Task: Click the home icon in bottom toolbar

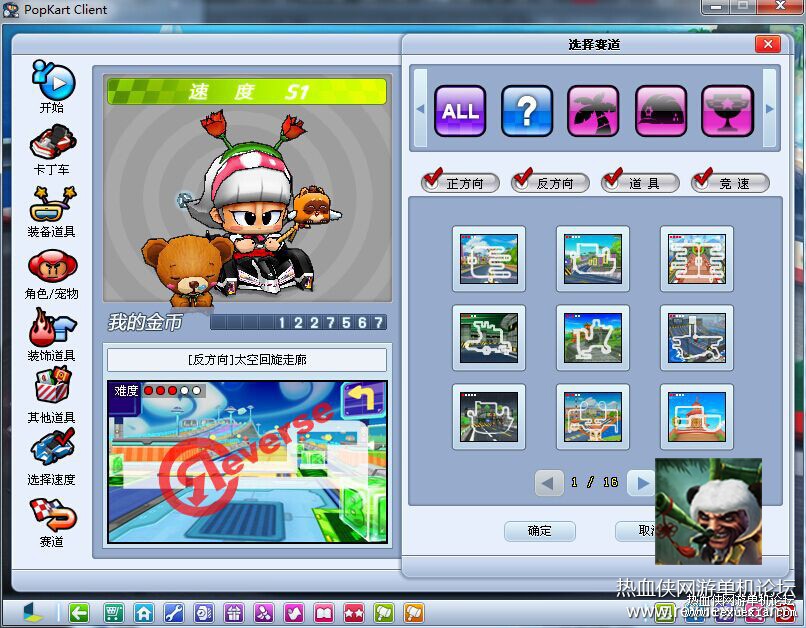Action: (x=144, y=613)
